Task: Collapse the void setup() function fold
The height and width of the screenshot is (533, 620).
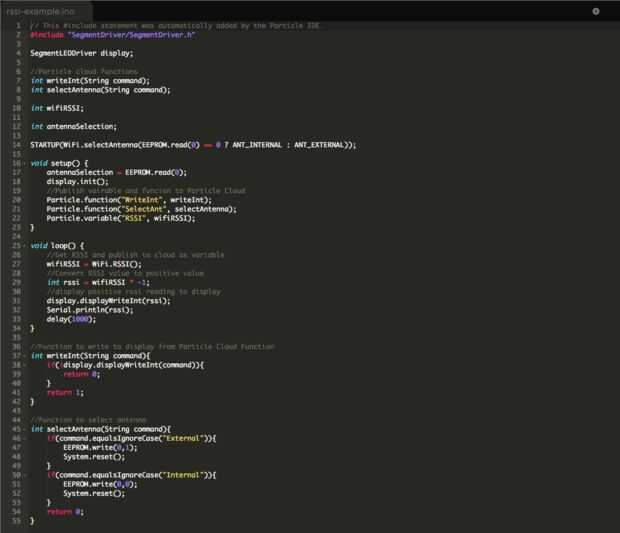Action: 25,163
